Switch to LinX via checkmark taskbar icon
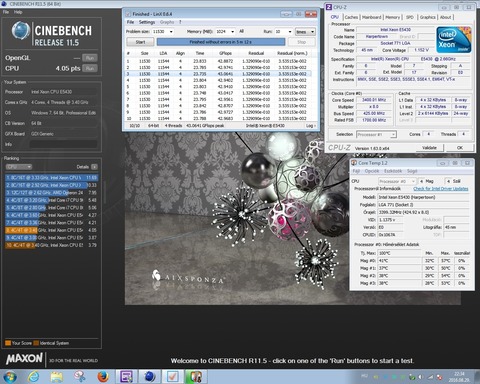This screenshot has width=480, height=384. tap(172, 377)
